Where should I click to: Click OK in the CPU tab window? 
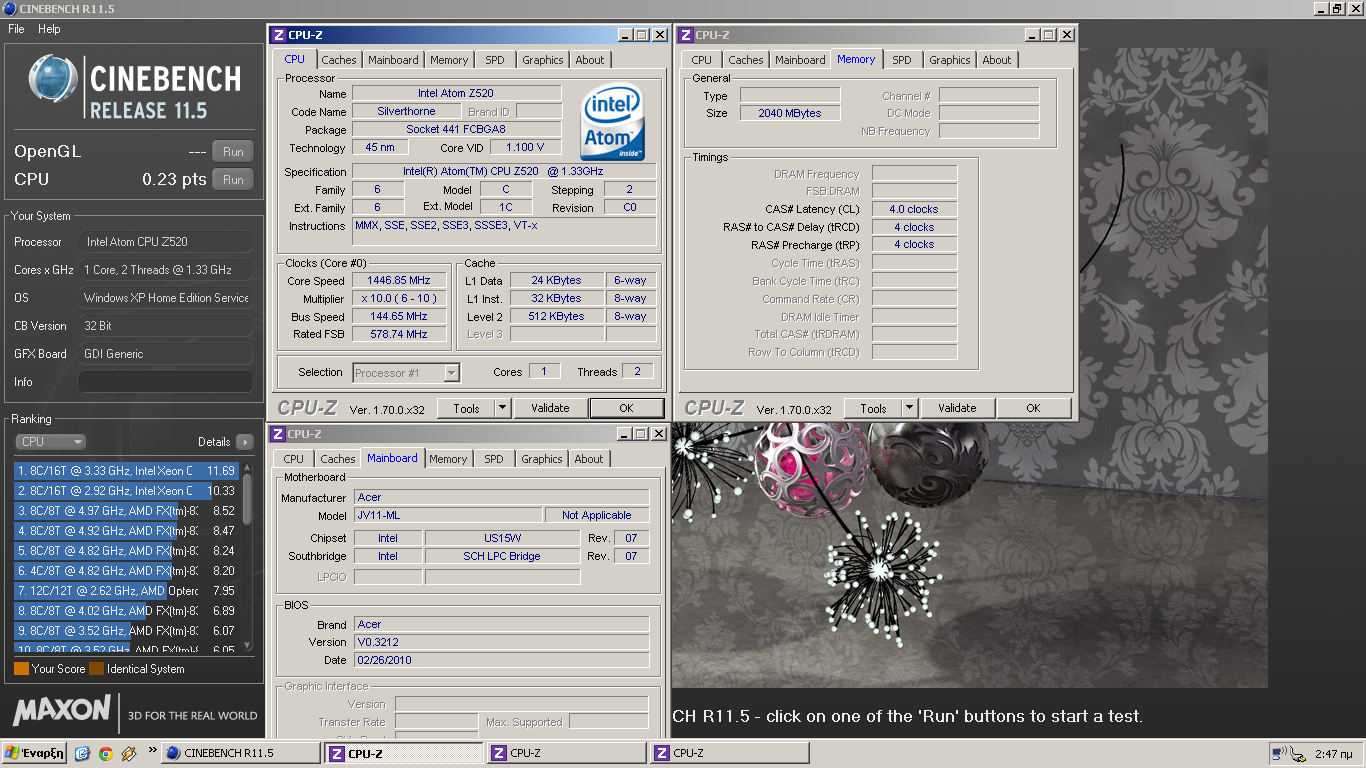(x=626, y=408)
